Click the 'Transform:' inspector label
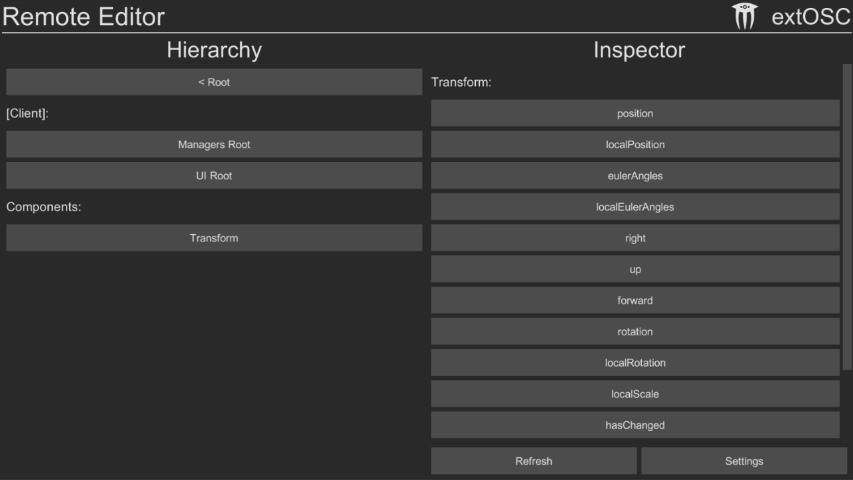The image size is (853, 480). (x=461, y=82)
